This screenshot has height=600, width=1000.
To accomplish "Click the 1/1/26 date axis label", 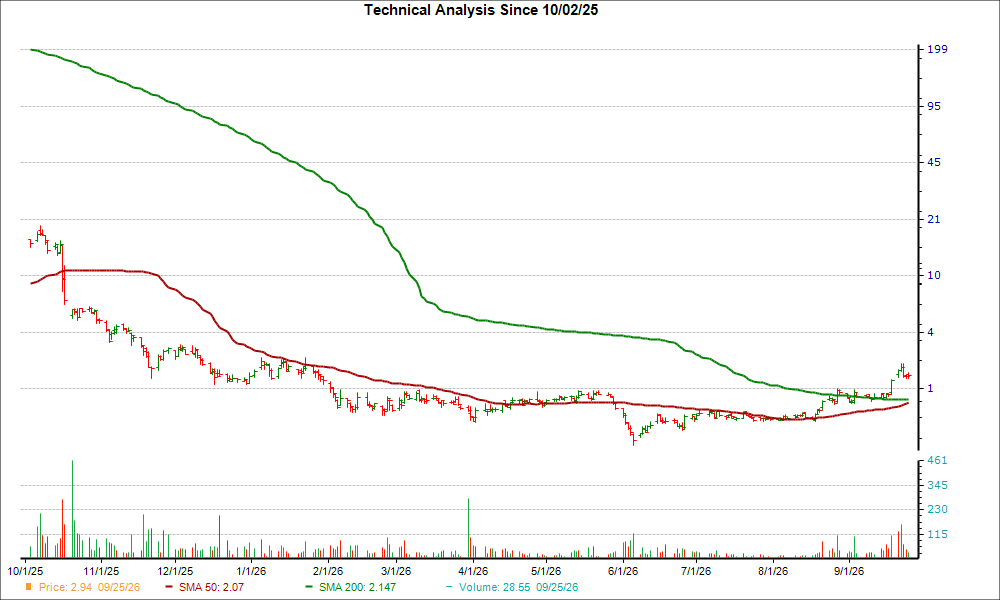I will [251, 571].
